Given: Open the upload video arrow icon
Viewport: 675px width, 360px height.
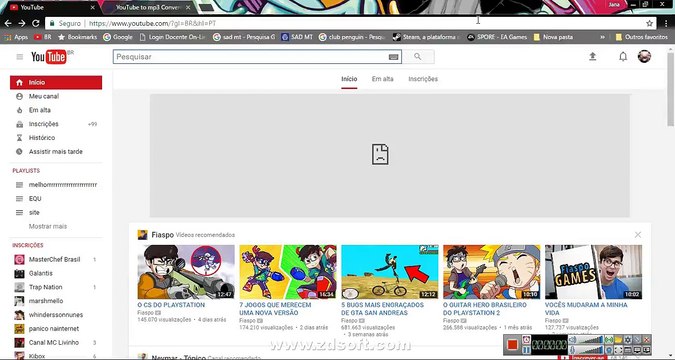Looking at the screenshot, I should [593, 56].
